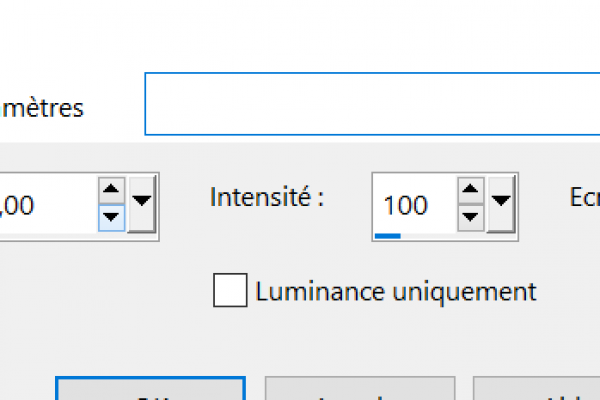Click the middle gray button at bottom
Image resolution: width=600 pixels, height=400 pixels.
point(360,389)
